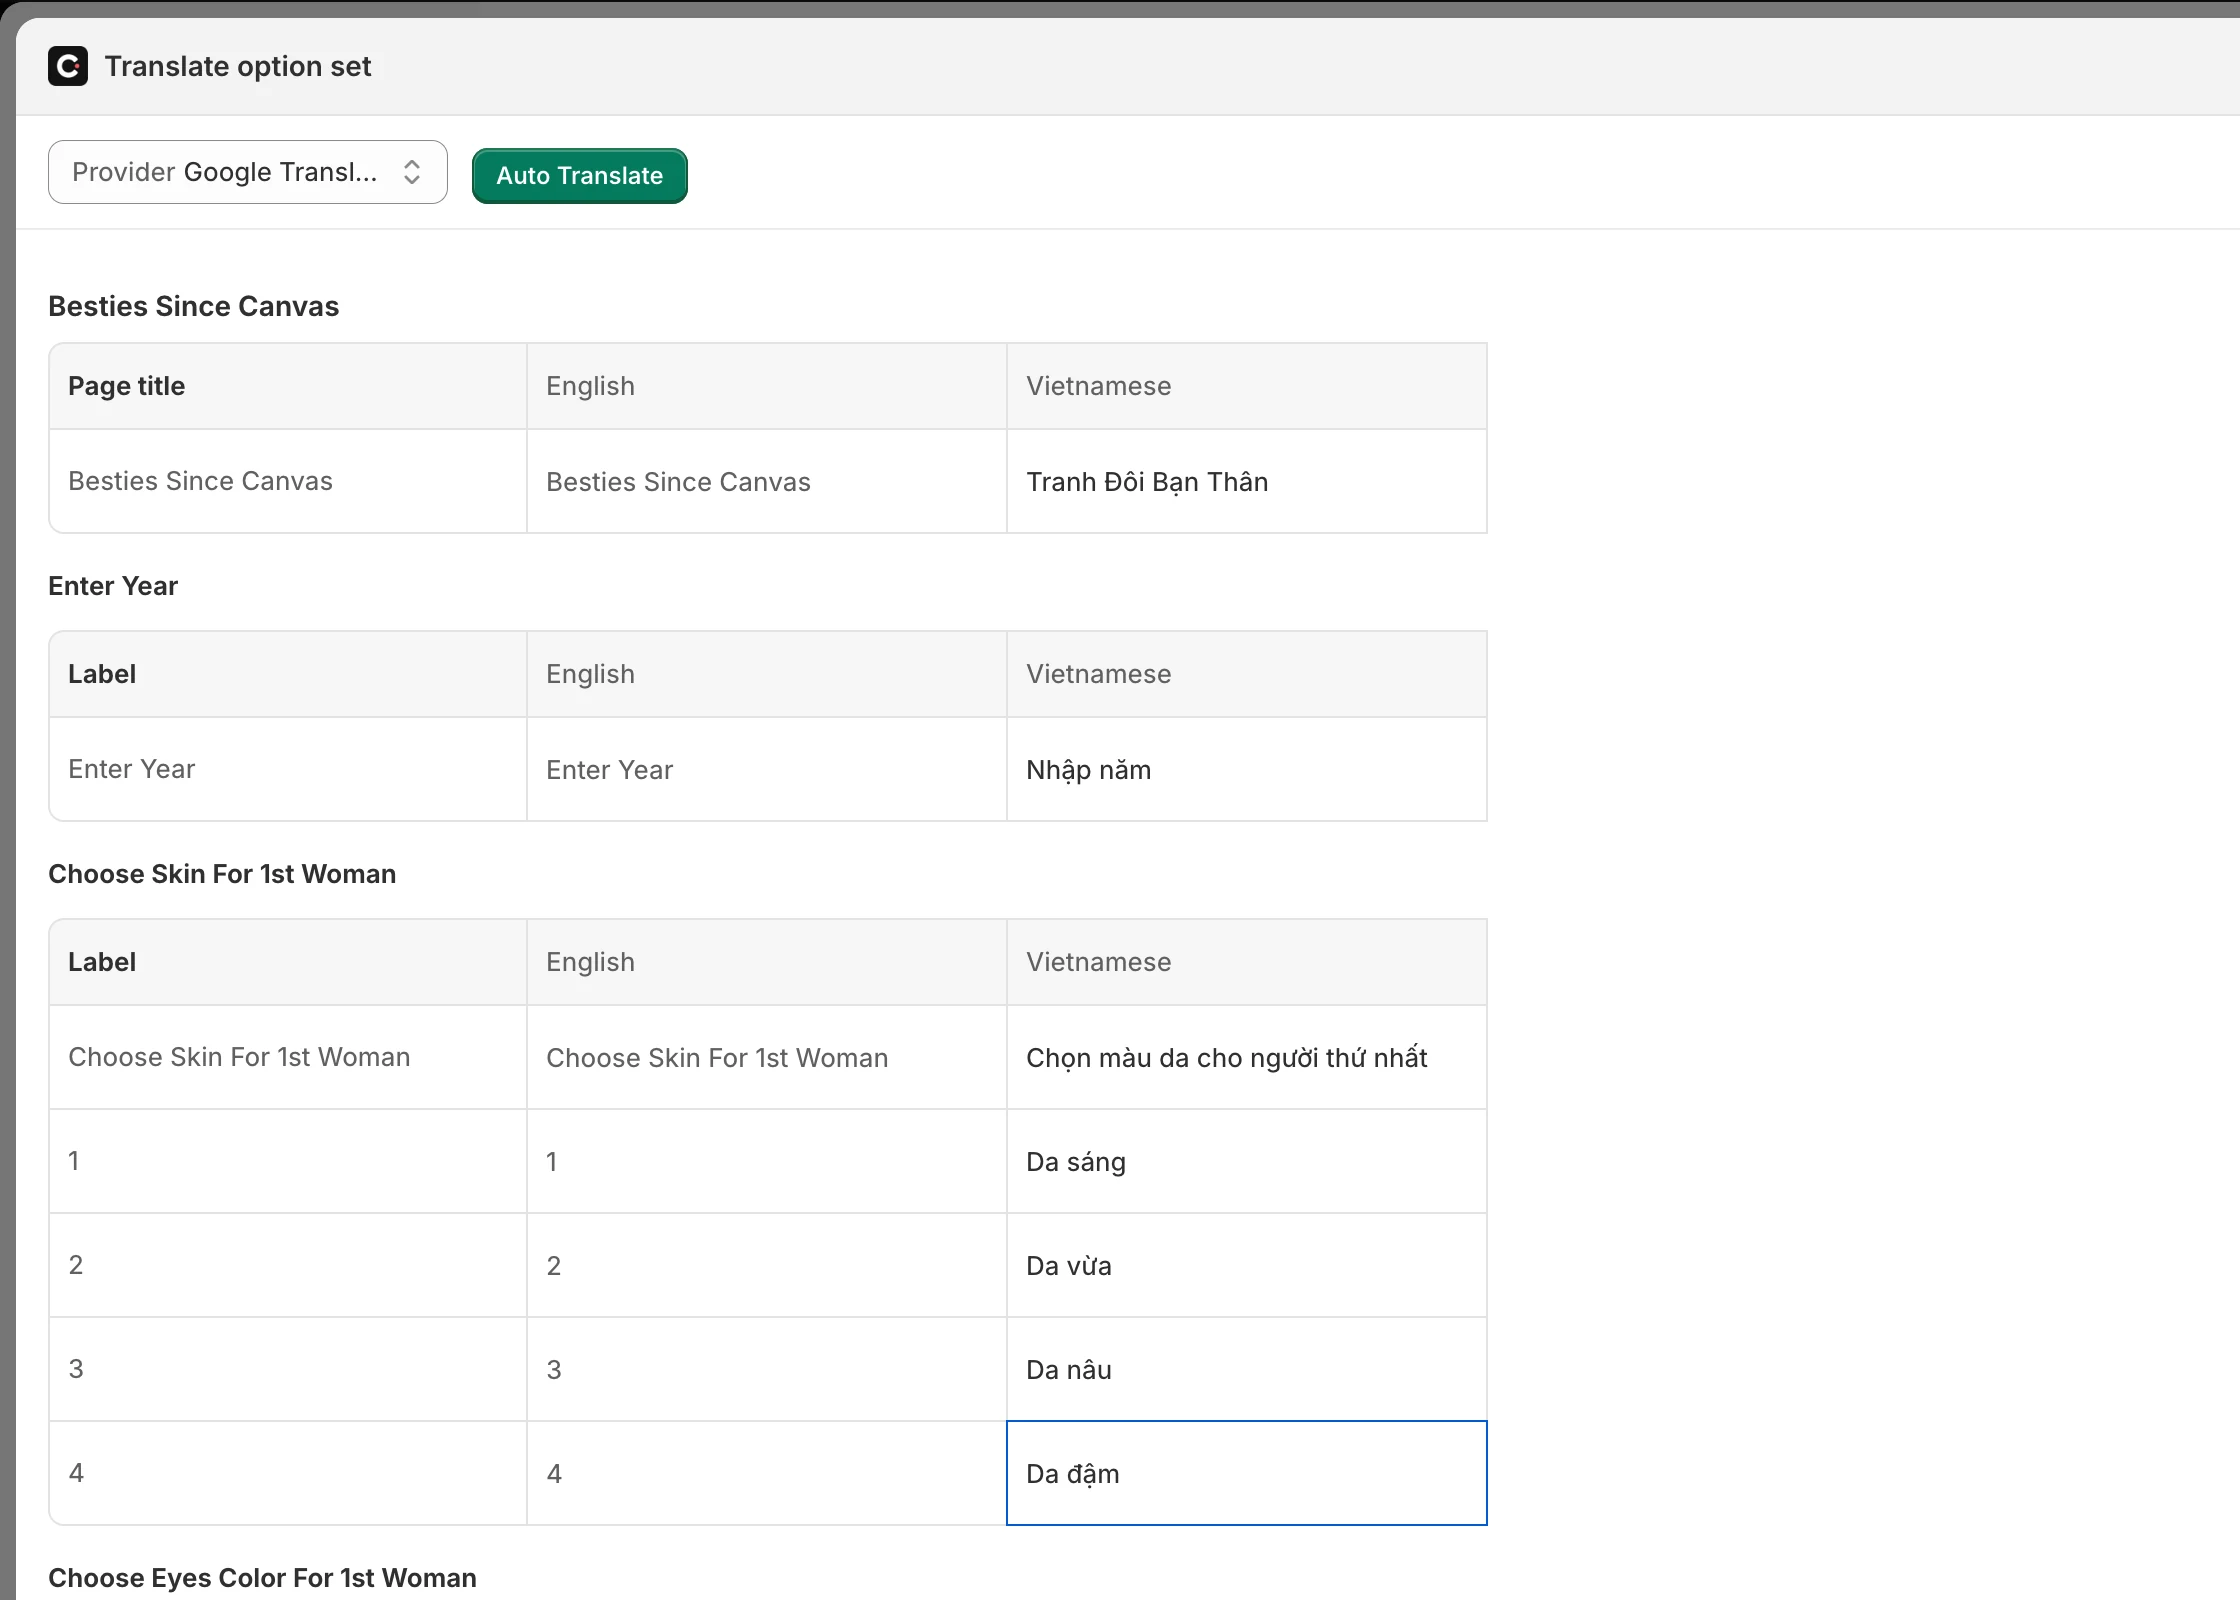Screen dimensions: 2240x1600
Task: Select the English cell 'Enter Year'
Action: click(766, 770)
